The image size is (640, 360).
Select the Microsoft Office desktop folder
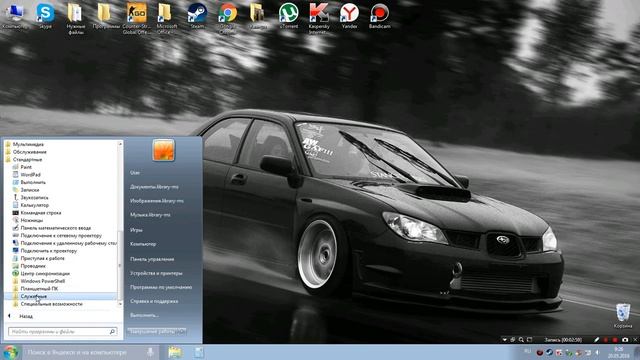(167, 18)
